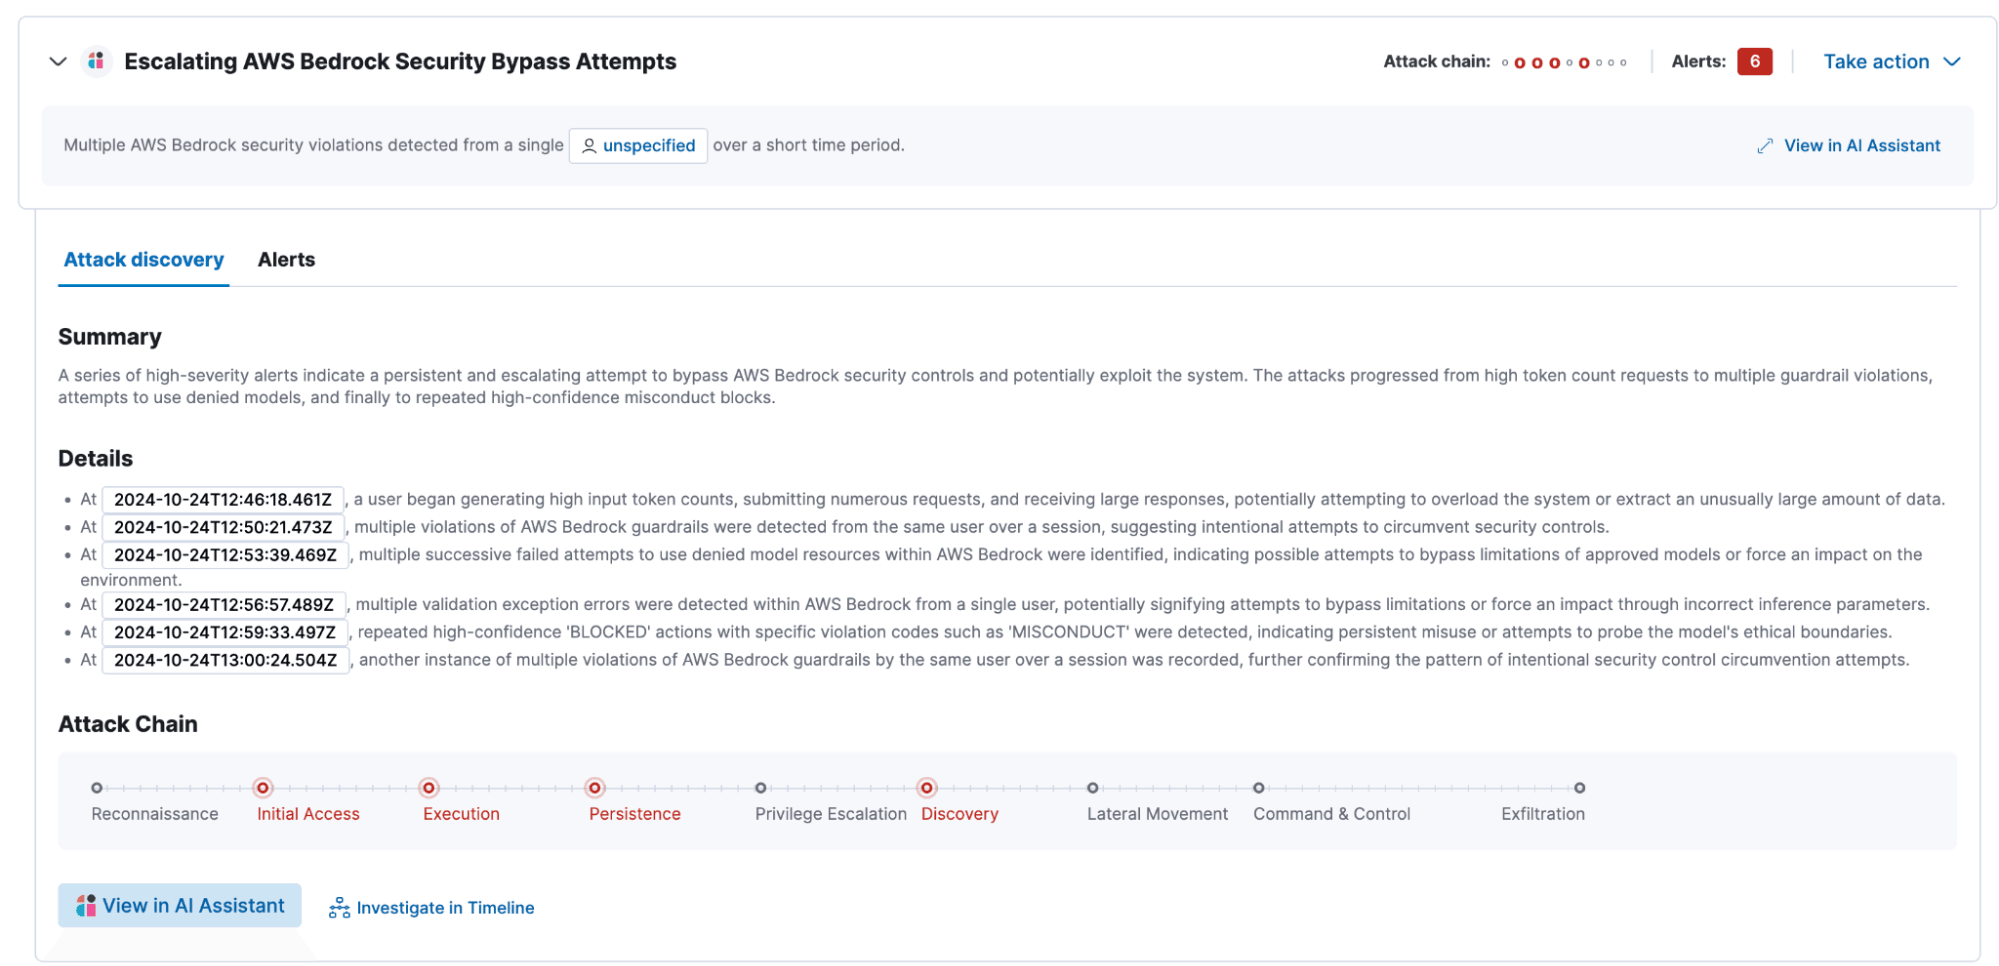Click the Command & Control label

1332,814
